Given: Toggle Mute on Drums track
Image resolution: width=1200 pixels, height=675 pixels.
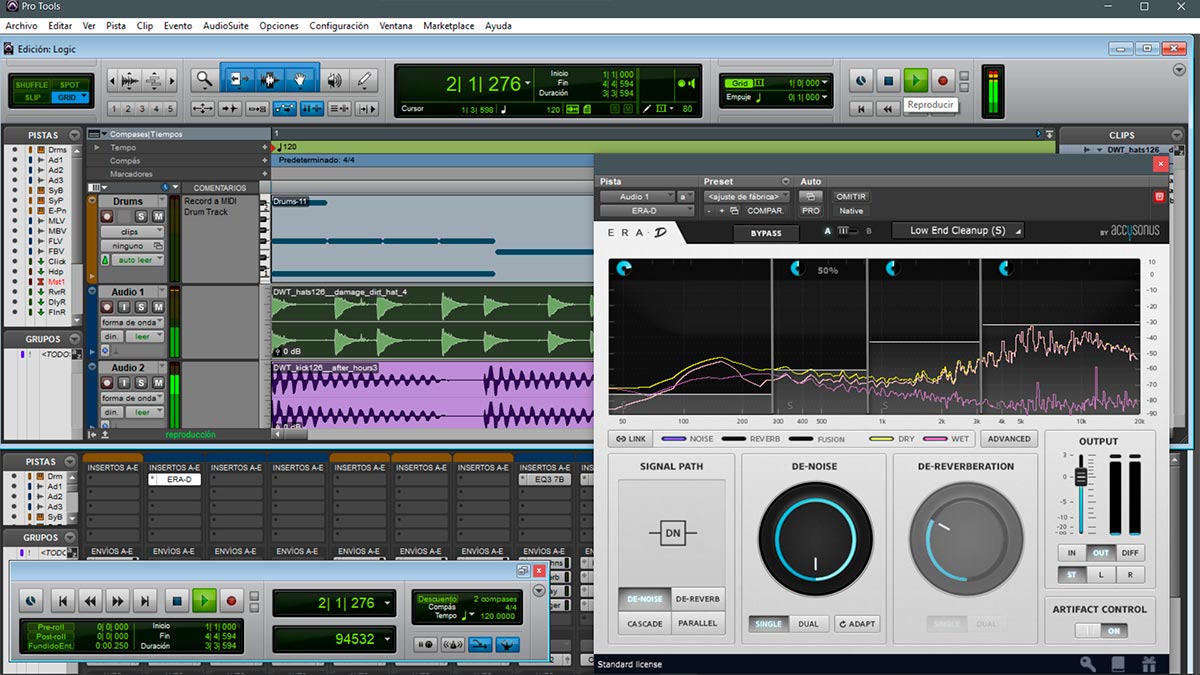Looking at the screenshot, I should (x=157, y=216).
